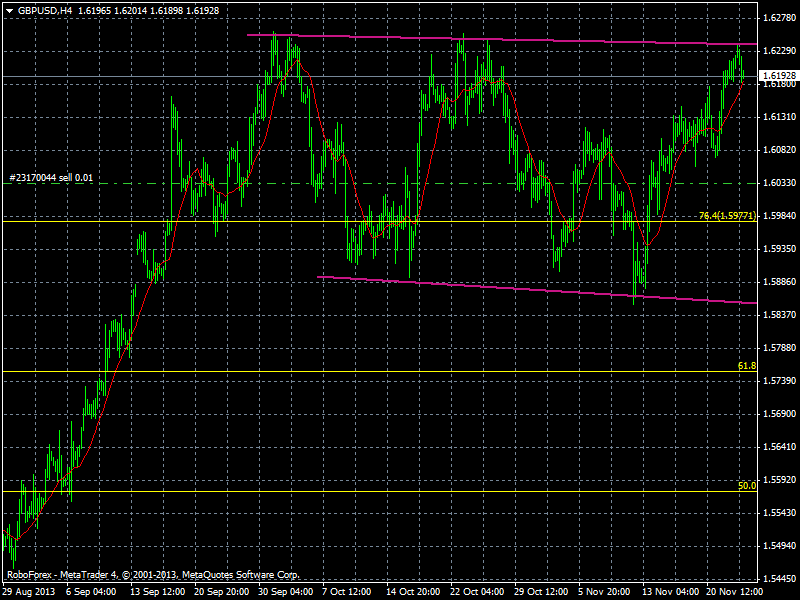800x600 pixels.
Task: Click the 20 Nov 12:00 time label
Action: click(x=734, y=592)
